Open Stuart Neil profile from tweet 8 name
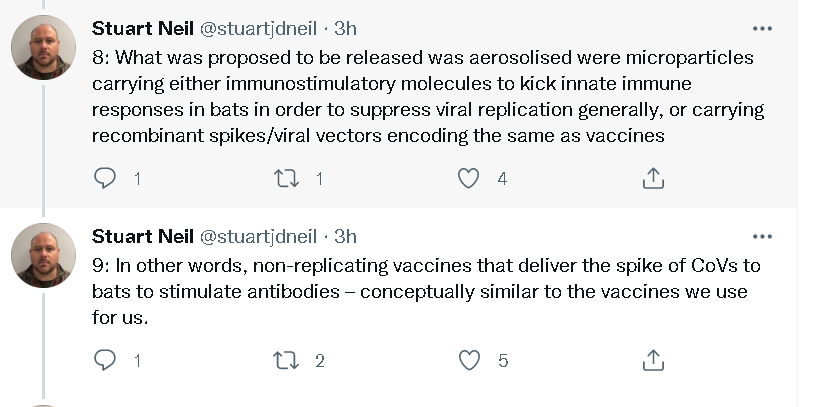The height and width of the screenshot is (407, 822). [143, 28]
